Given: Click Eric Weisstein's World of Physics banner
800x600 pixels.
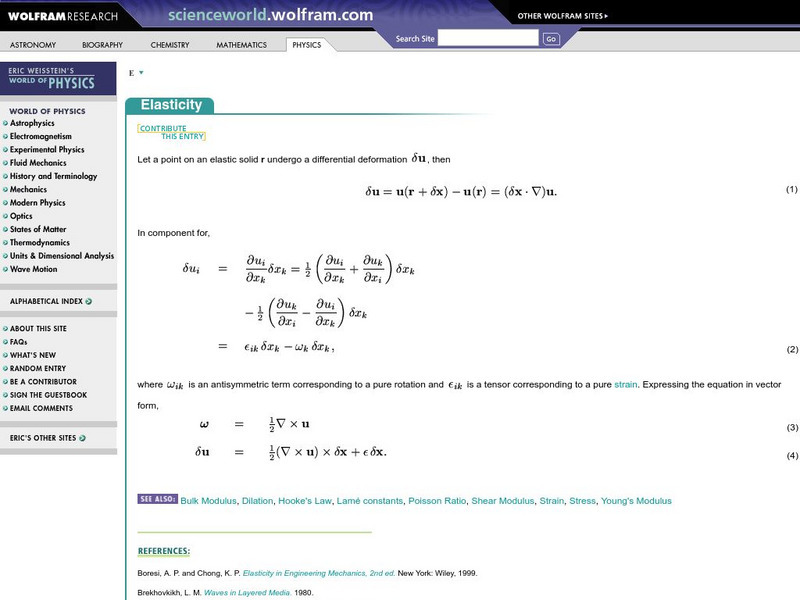Looking at the screenshot, I should [x=58, y=79].
